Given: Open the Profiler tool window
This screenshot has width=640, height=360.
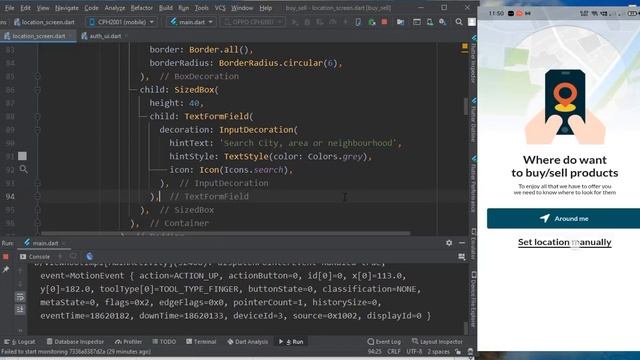Looking at the screenshot, I should point(128,342).
